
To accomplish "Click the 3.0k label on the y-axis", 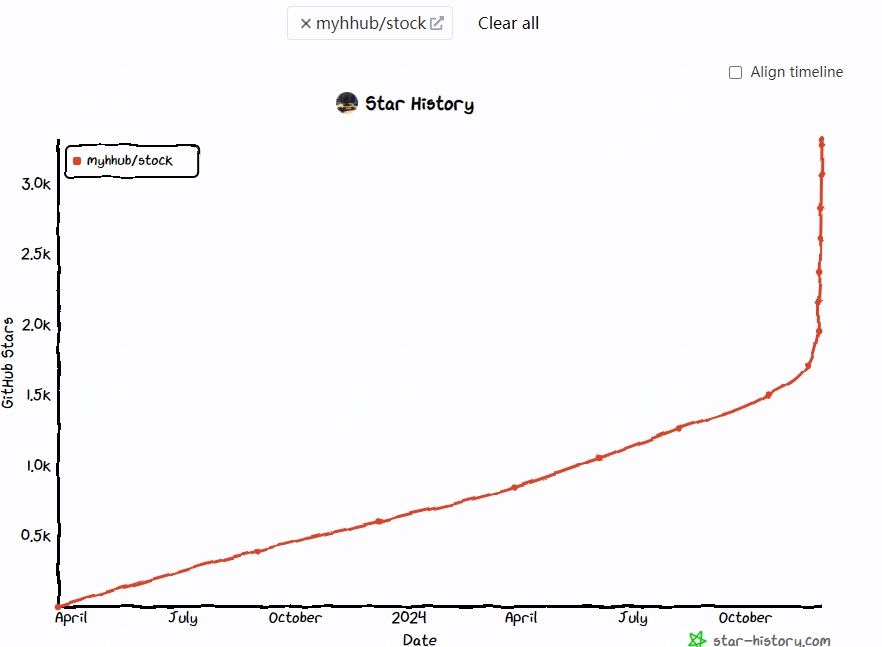I will point(36,183).
